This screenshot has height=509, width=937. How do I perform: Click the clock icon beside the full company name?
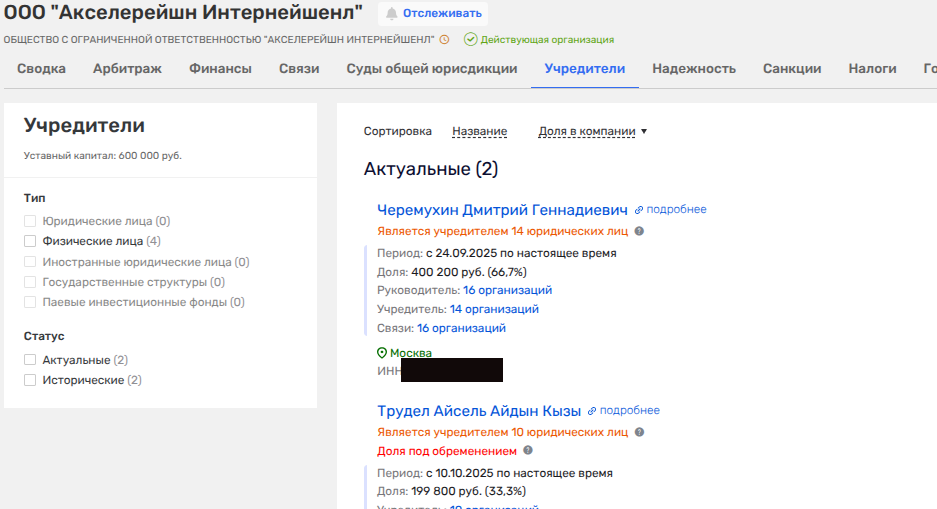click(x=444, y=40)
